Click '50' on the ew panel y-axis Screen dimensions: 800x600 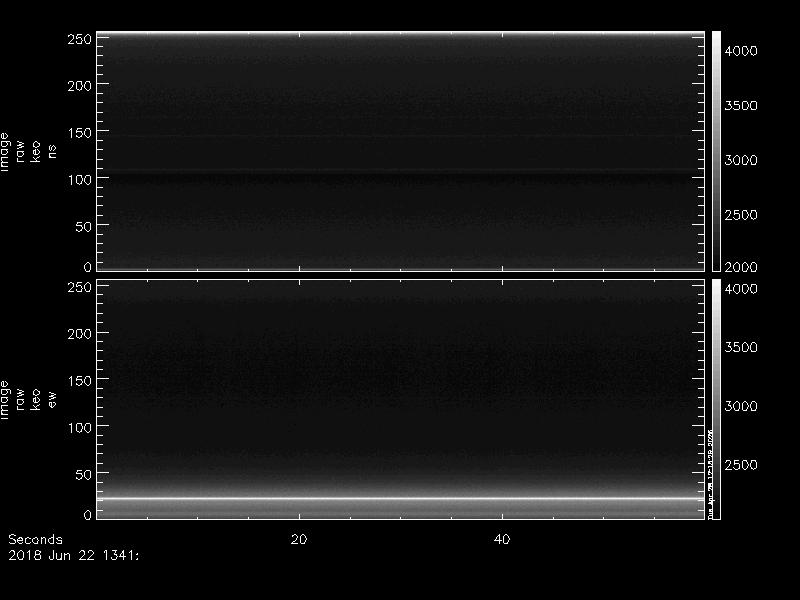tap(84, 474)
